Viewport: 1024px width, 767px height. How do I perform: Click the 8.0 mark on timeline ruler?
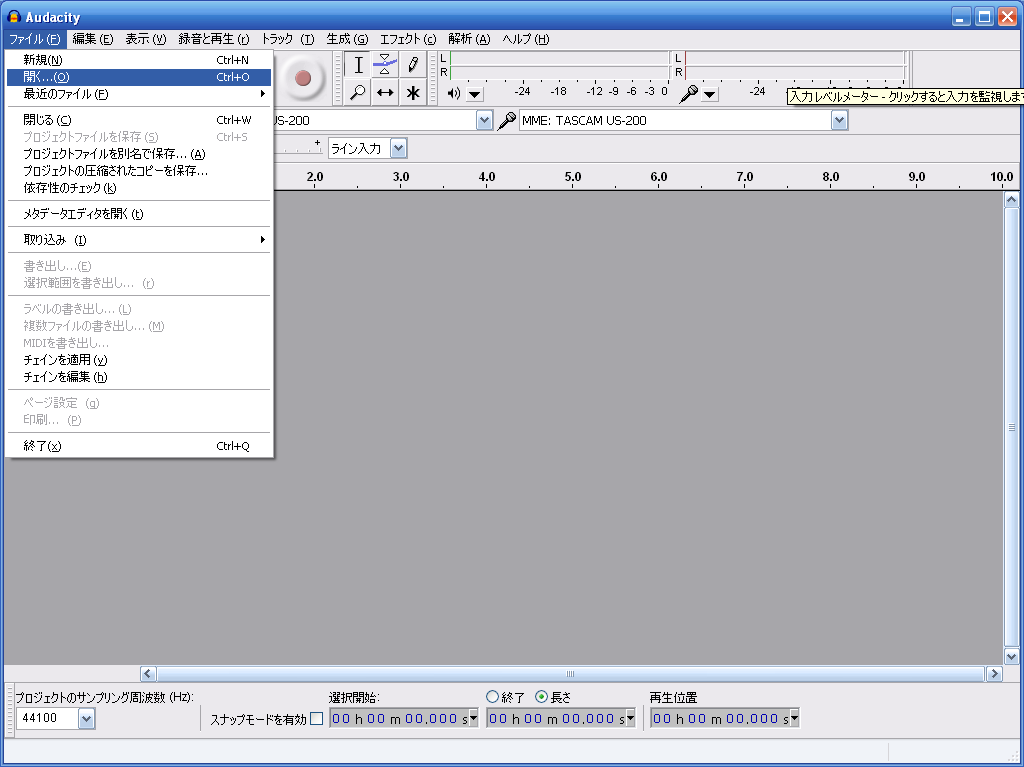(x=831, y=177)
